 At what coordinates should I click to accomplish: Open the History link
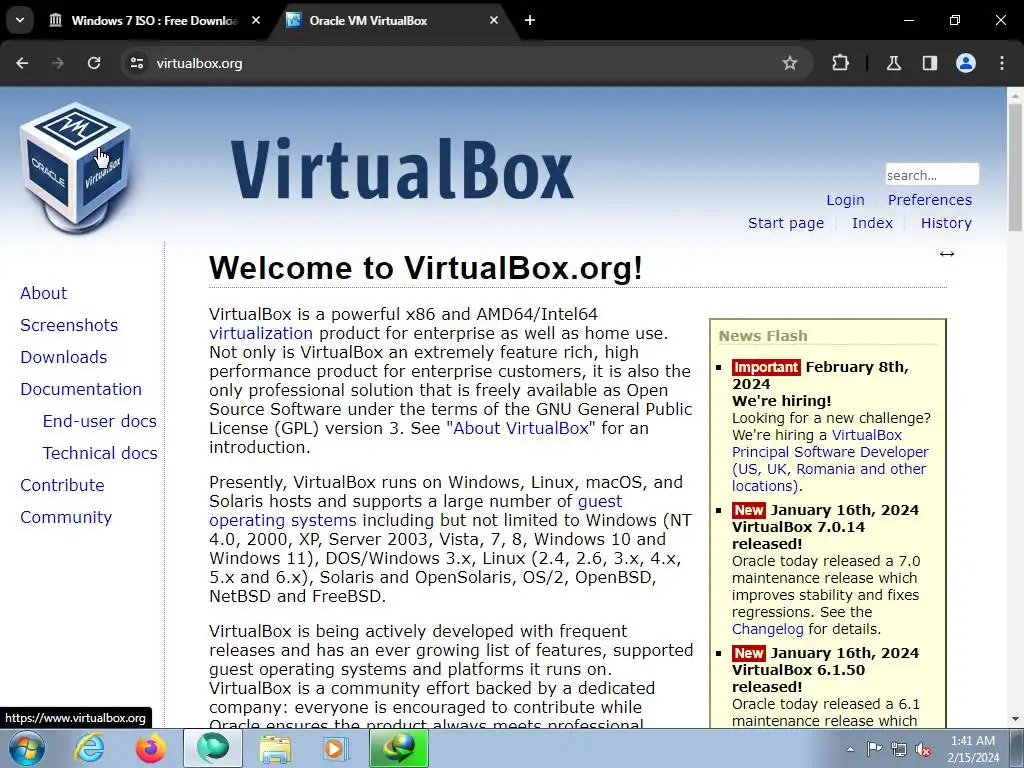946,223
